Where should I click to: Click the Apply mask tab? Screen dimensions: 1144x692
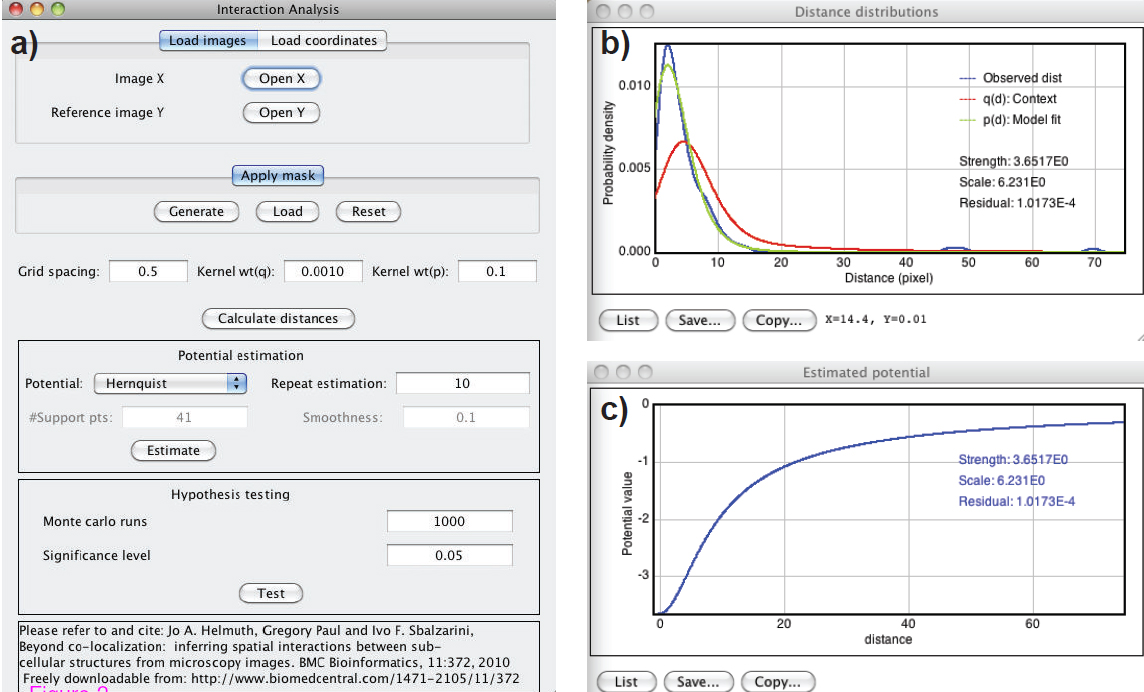tap(277, 176)
